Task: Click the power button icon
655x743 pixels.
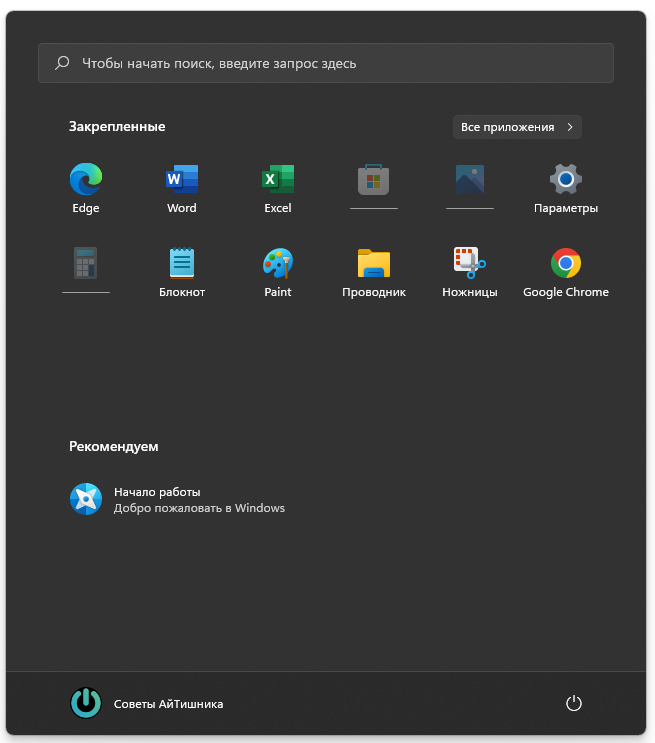Action: [573, 703]
